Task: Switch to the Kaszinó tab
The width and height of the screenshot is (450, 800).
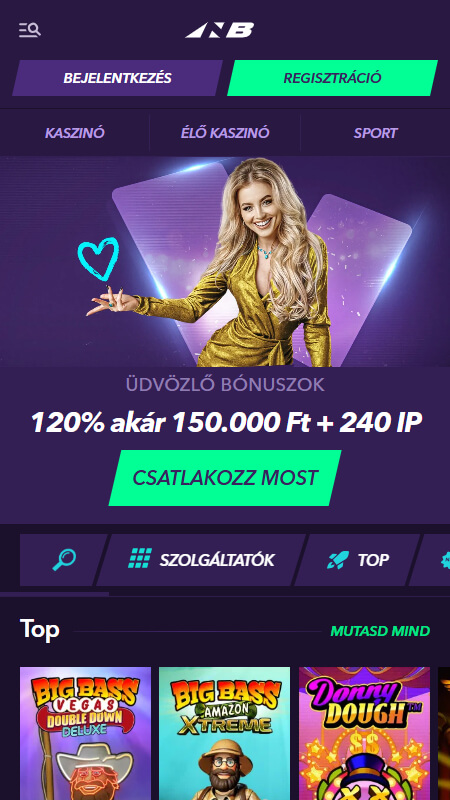Action: pos(74,133)
